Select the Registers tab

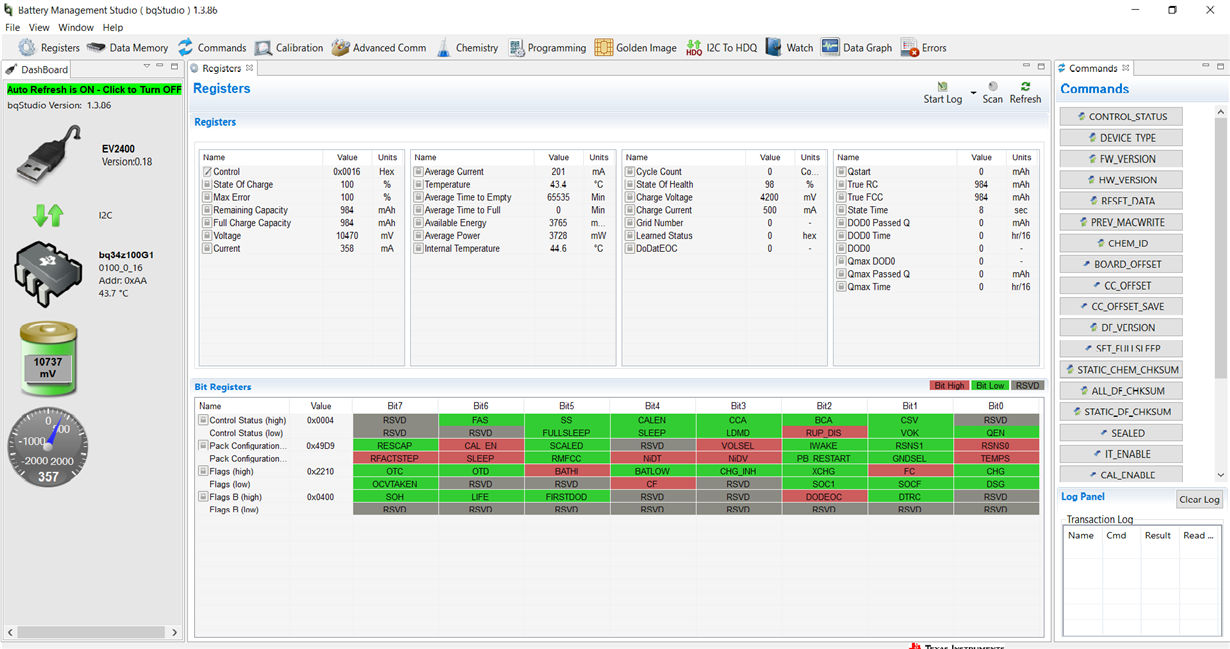point(222,68)
